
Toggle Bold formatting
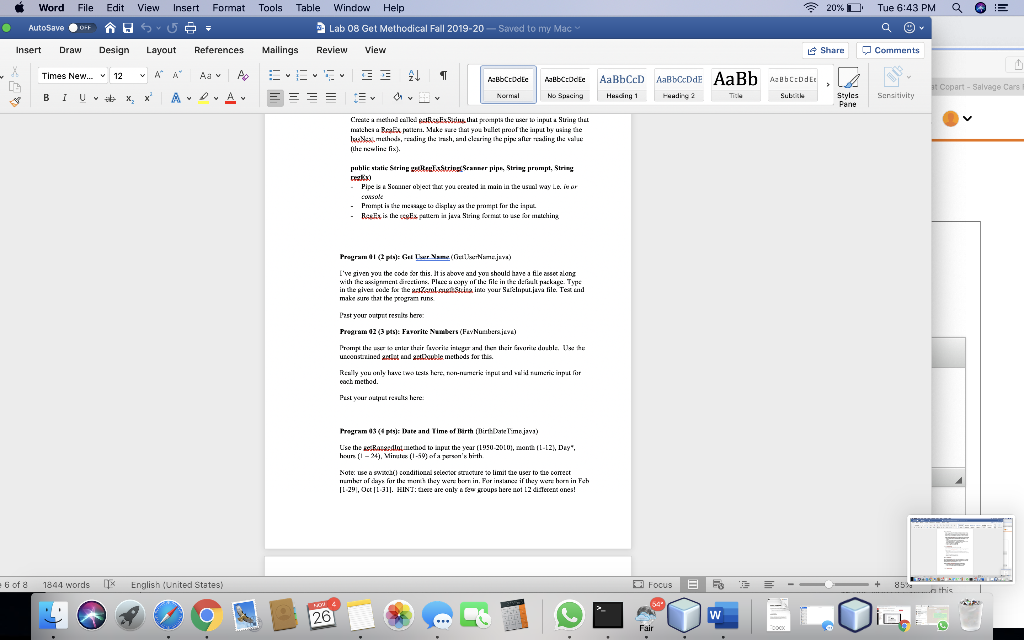[x=46, y=98]
